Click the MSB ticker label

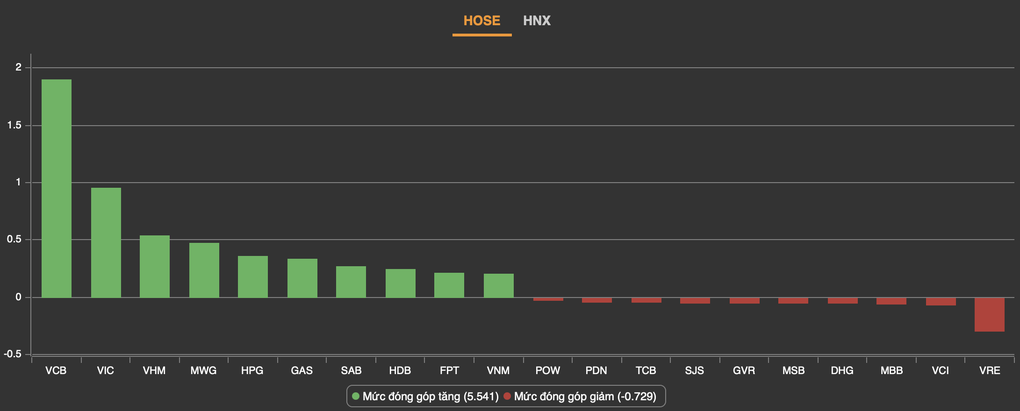pyautogui.click(x=793, y=371)
